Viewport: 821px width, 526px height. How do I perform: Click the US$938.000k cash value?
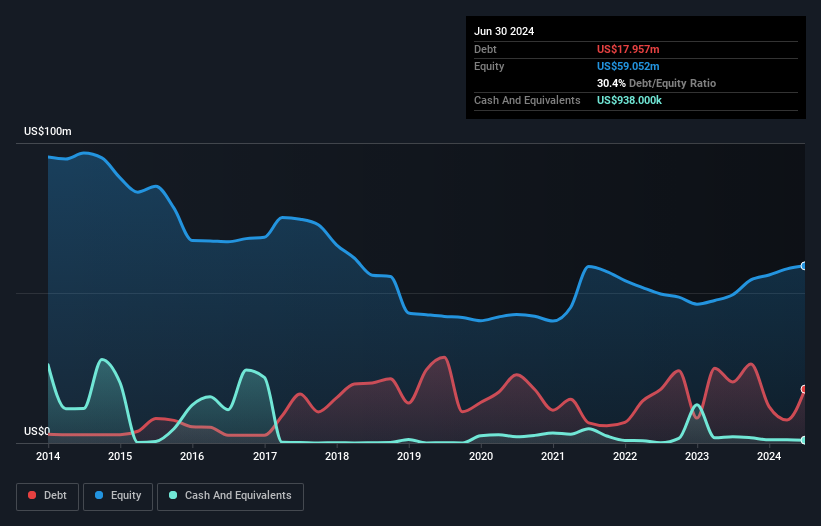(x=629, y=100)
